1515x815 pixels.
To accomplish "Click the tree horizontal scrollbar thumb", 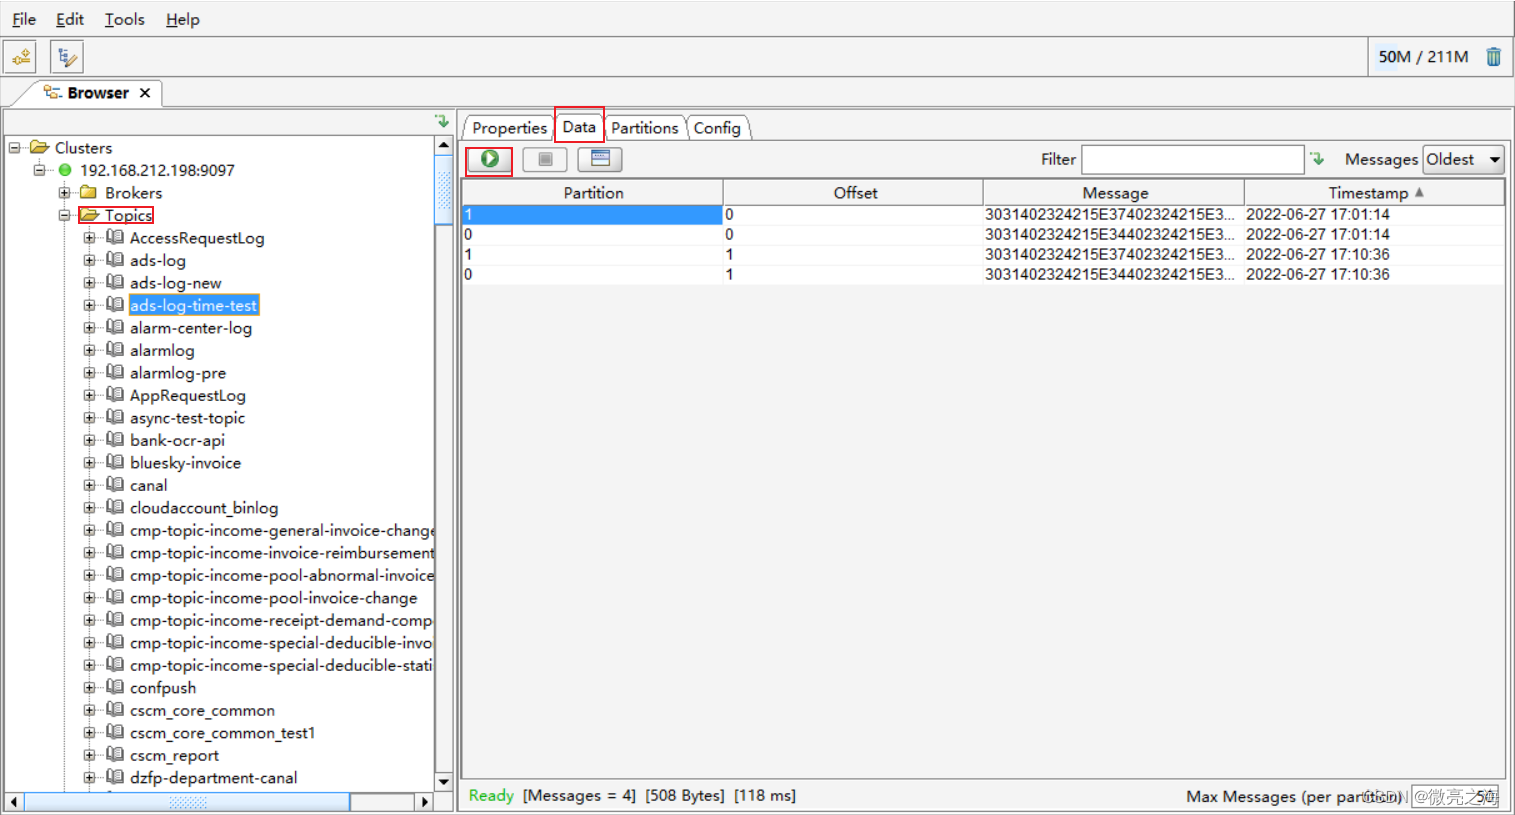I will point(187,802).
